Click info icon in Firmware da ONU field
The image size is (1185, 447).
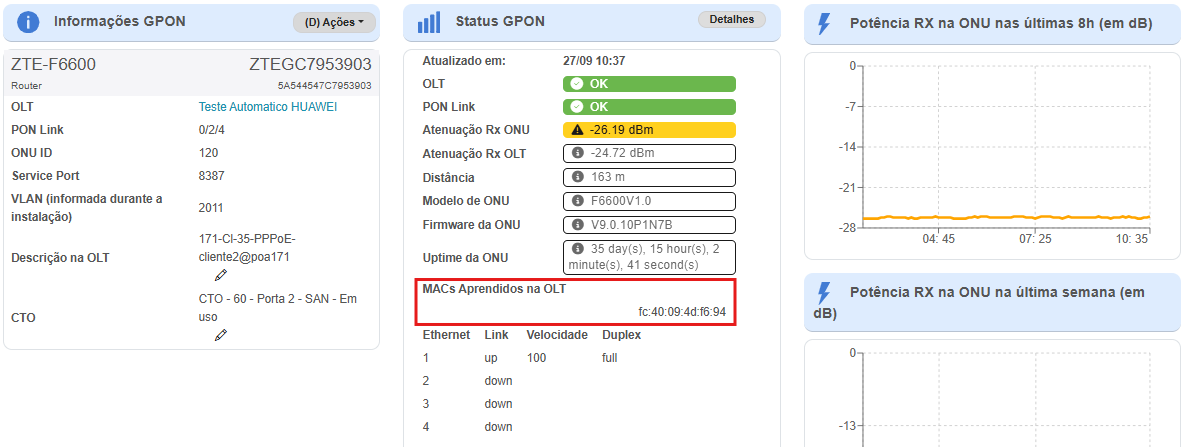click(577, 225)
